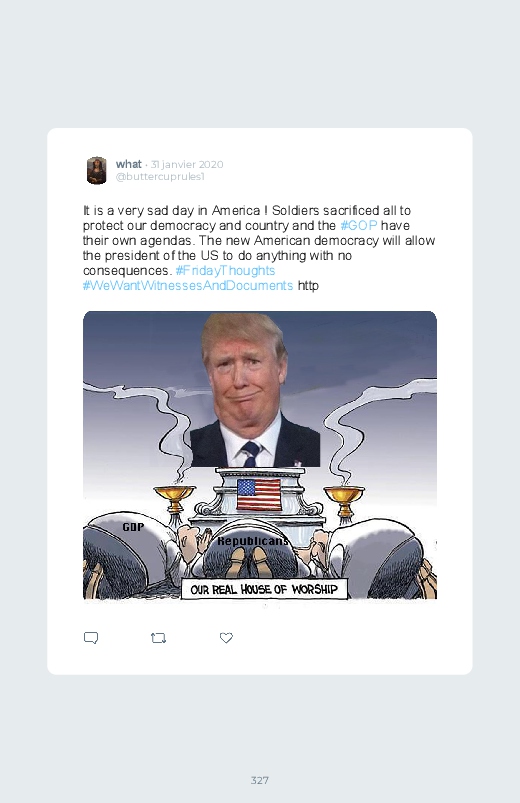Click the tweet text about a sad day
Image resolution: width=520 pixels, height=803 pixels.
pos(259,248)
